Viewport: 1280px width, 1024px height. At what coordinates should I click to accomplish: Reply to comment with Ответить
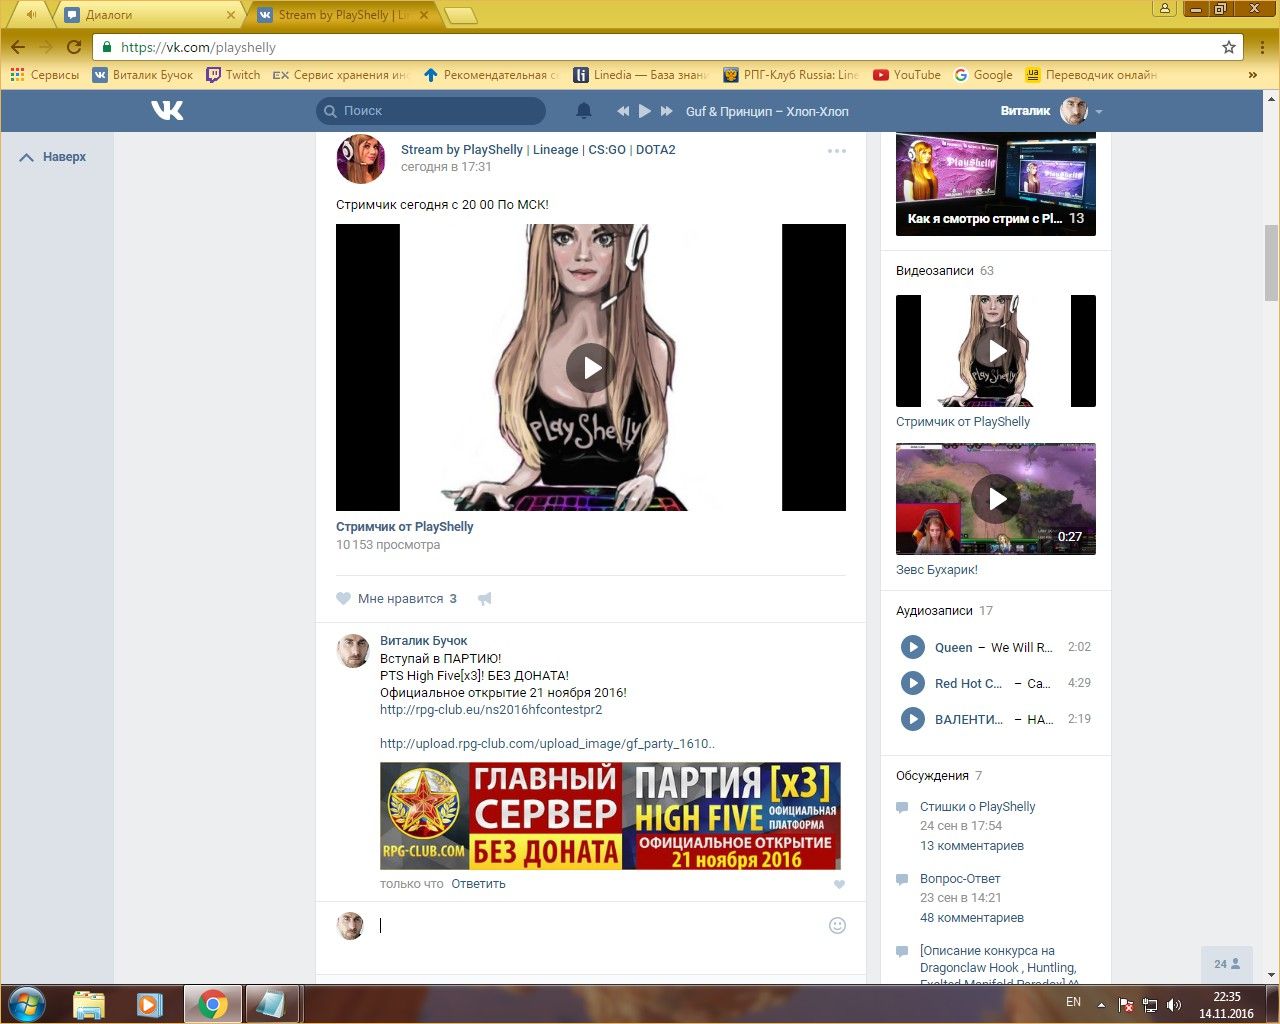(478, 884)
